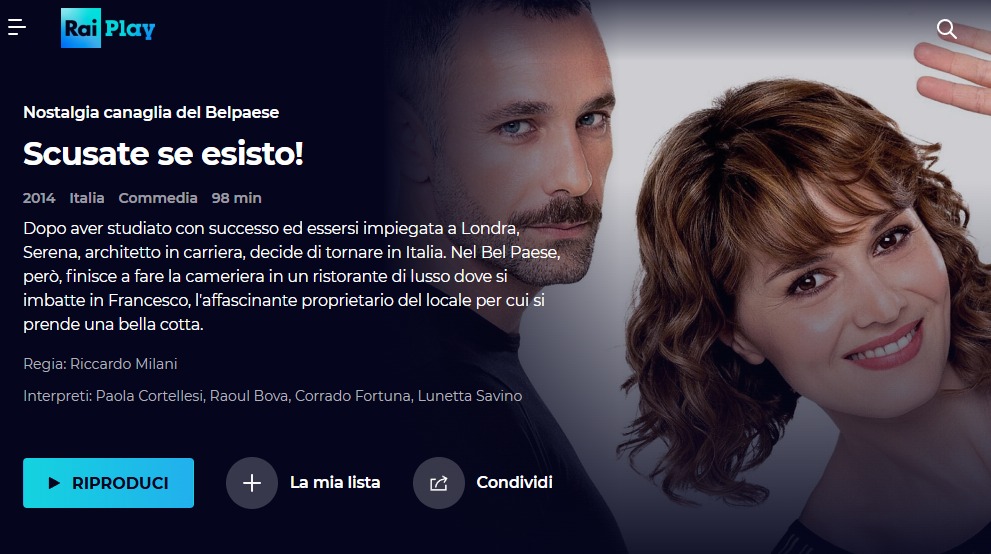Click the Italia country tag
This screenshot has width=991, height=554.
[87, 198]
